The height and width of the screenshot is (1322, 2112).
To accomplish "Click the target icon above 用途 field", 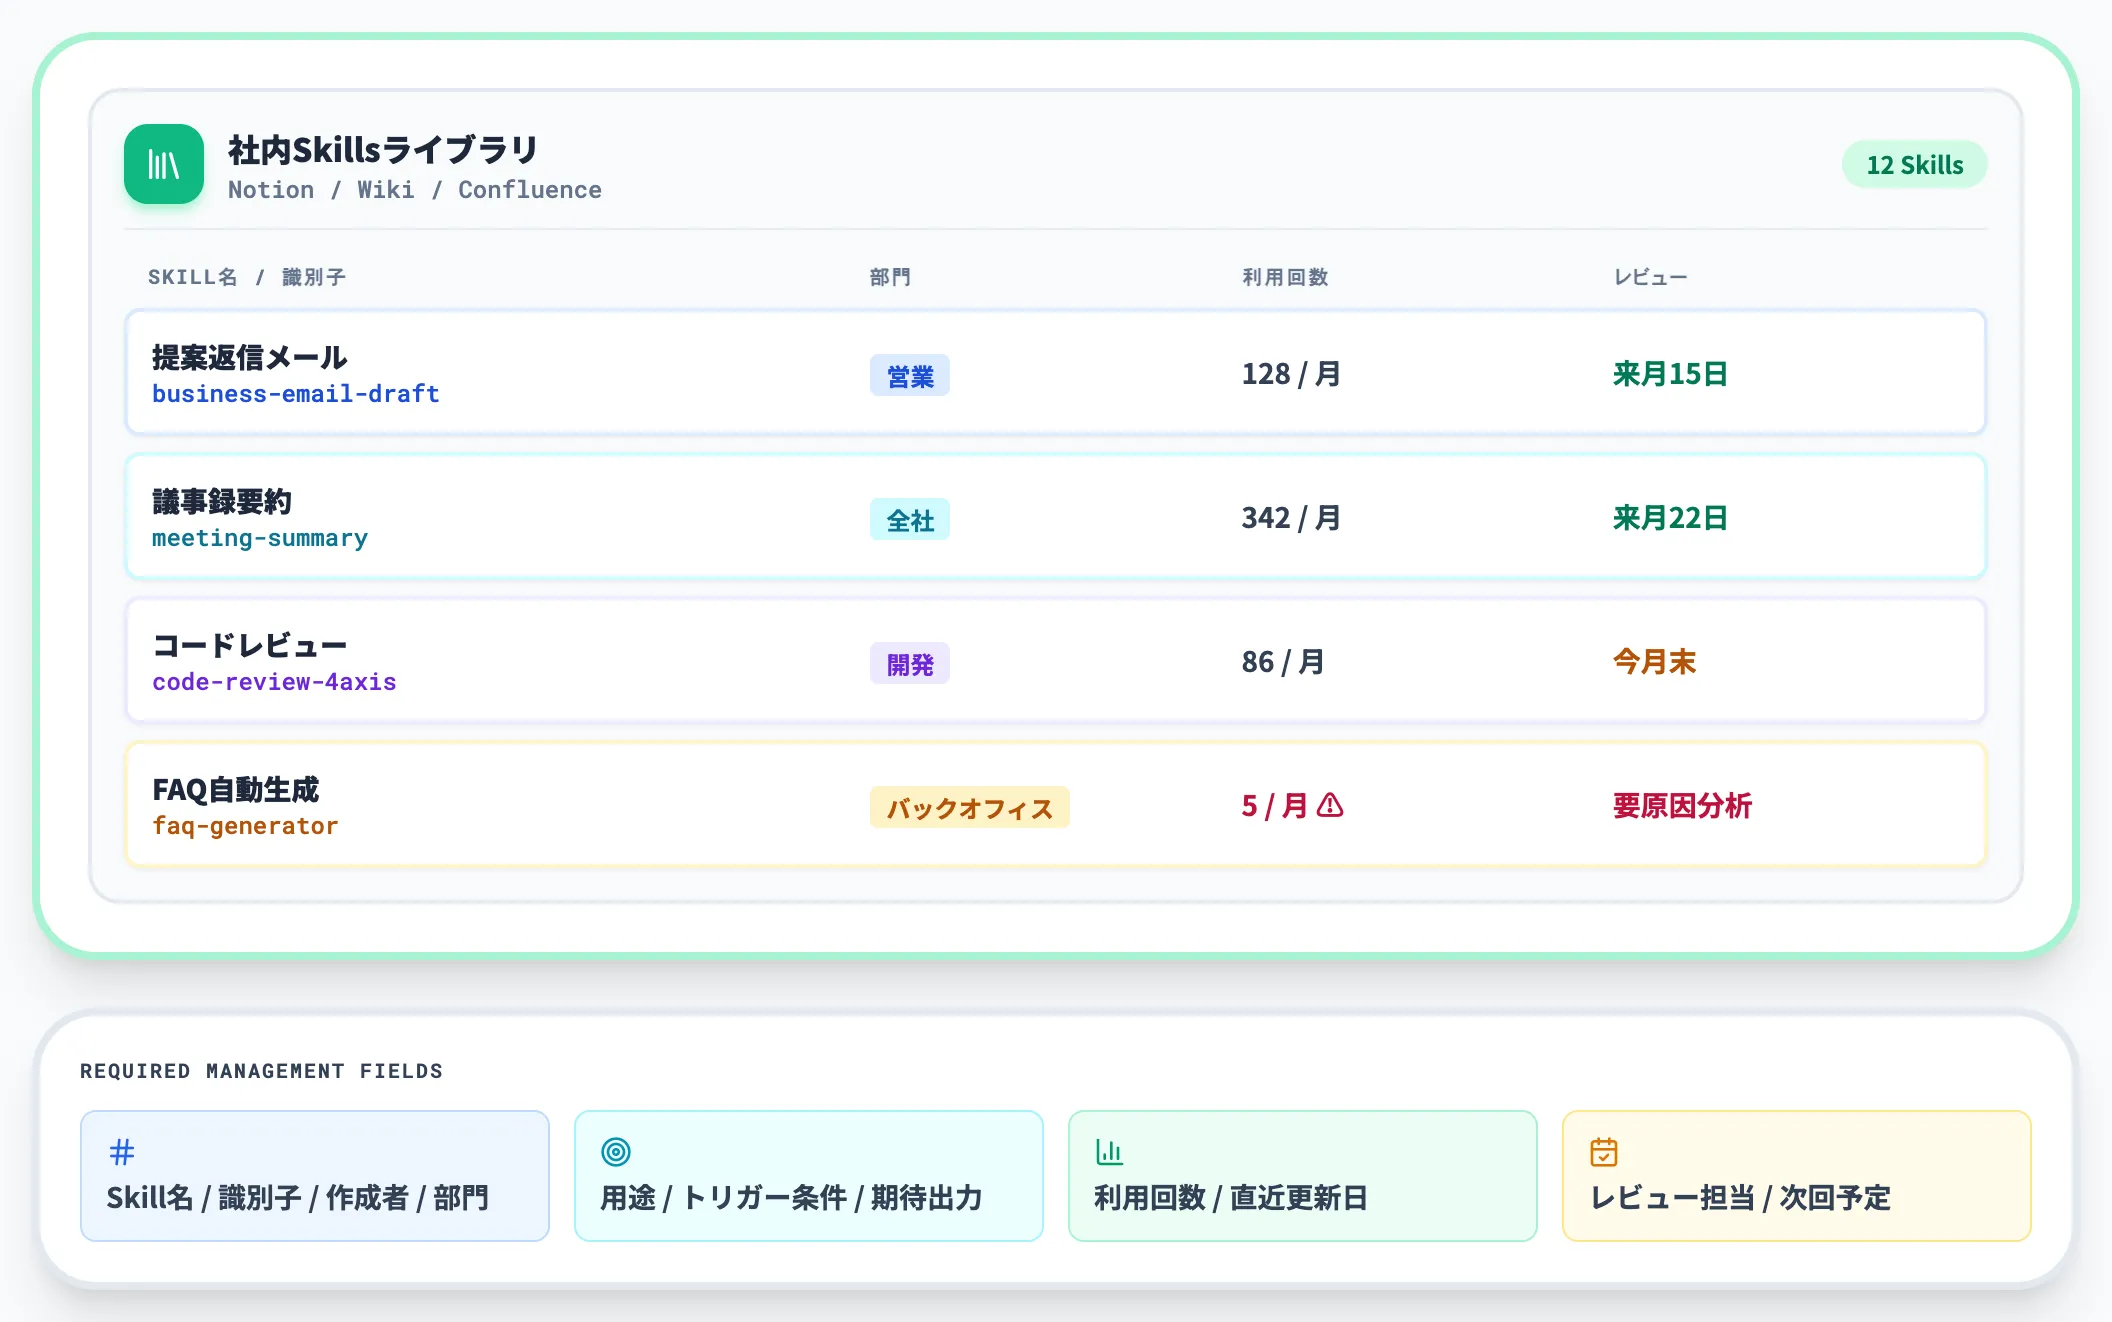I will pos(616,1152).
